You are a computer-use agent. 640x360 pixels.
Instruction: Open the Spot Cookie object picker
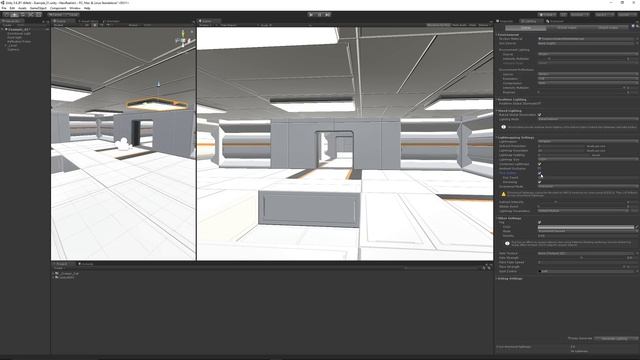coord(637,271)
